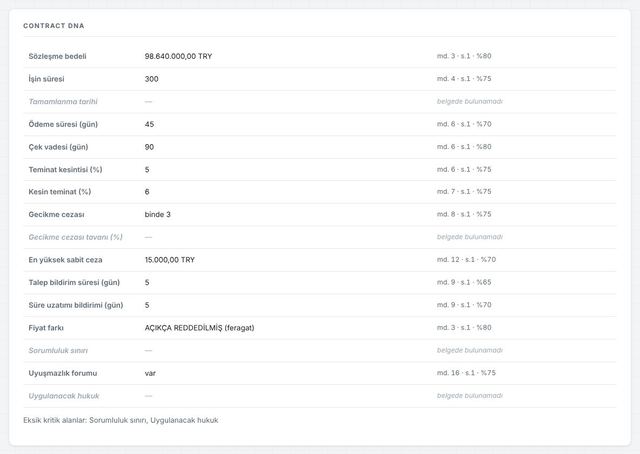The height and width of the screenshot is (454, 640).
Task: Open the md. 3 · s.1 · %80 reference for Sözleşme bedeli
Action: (464, 56)
